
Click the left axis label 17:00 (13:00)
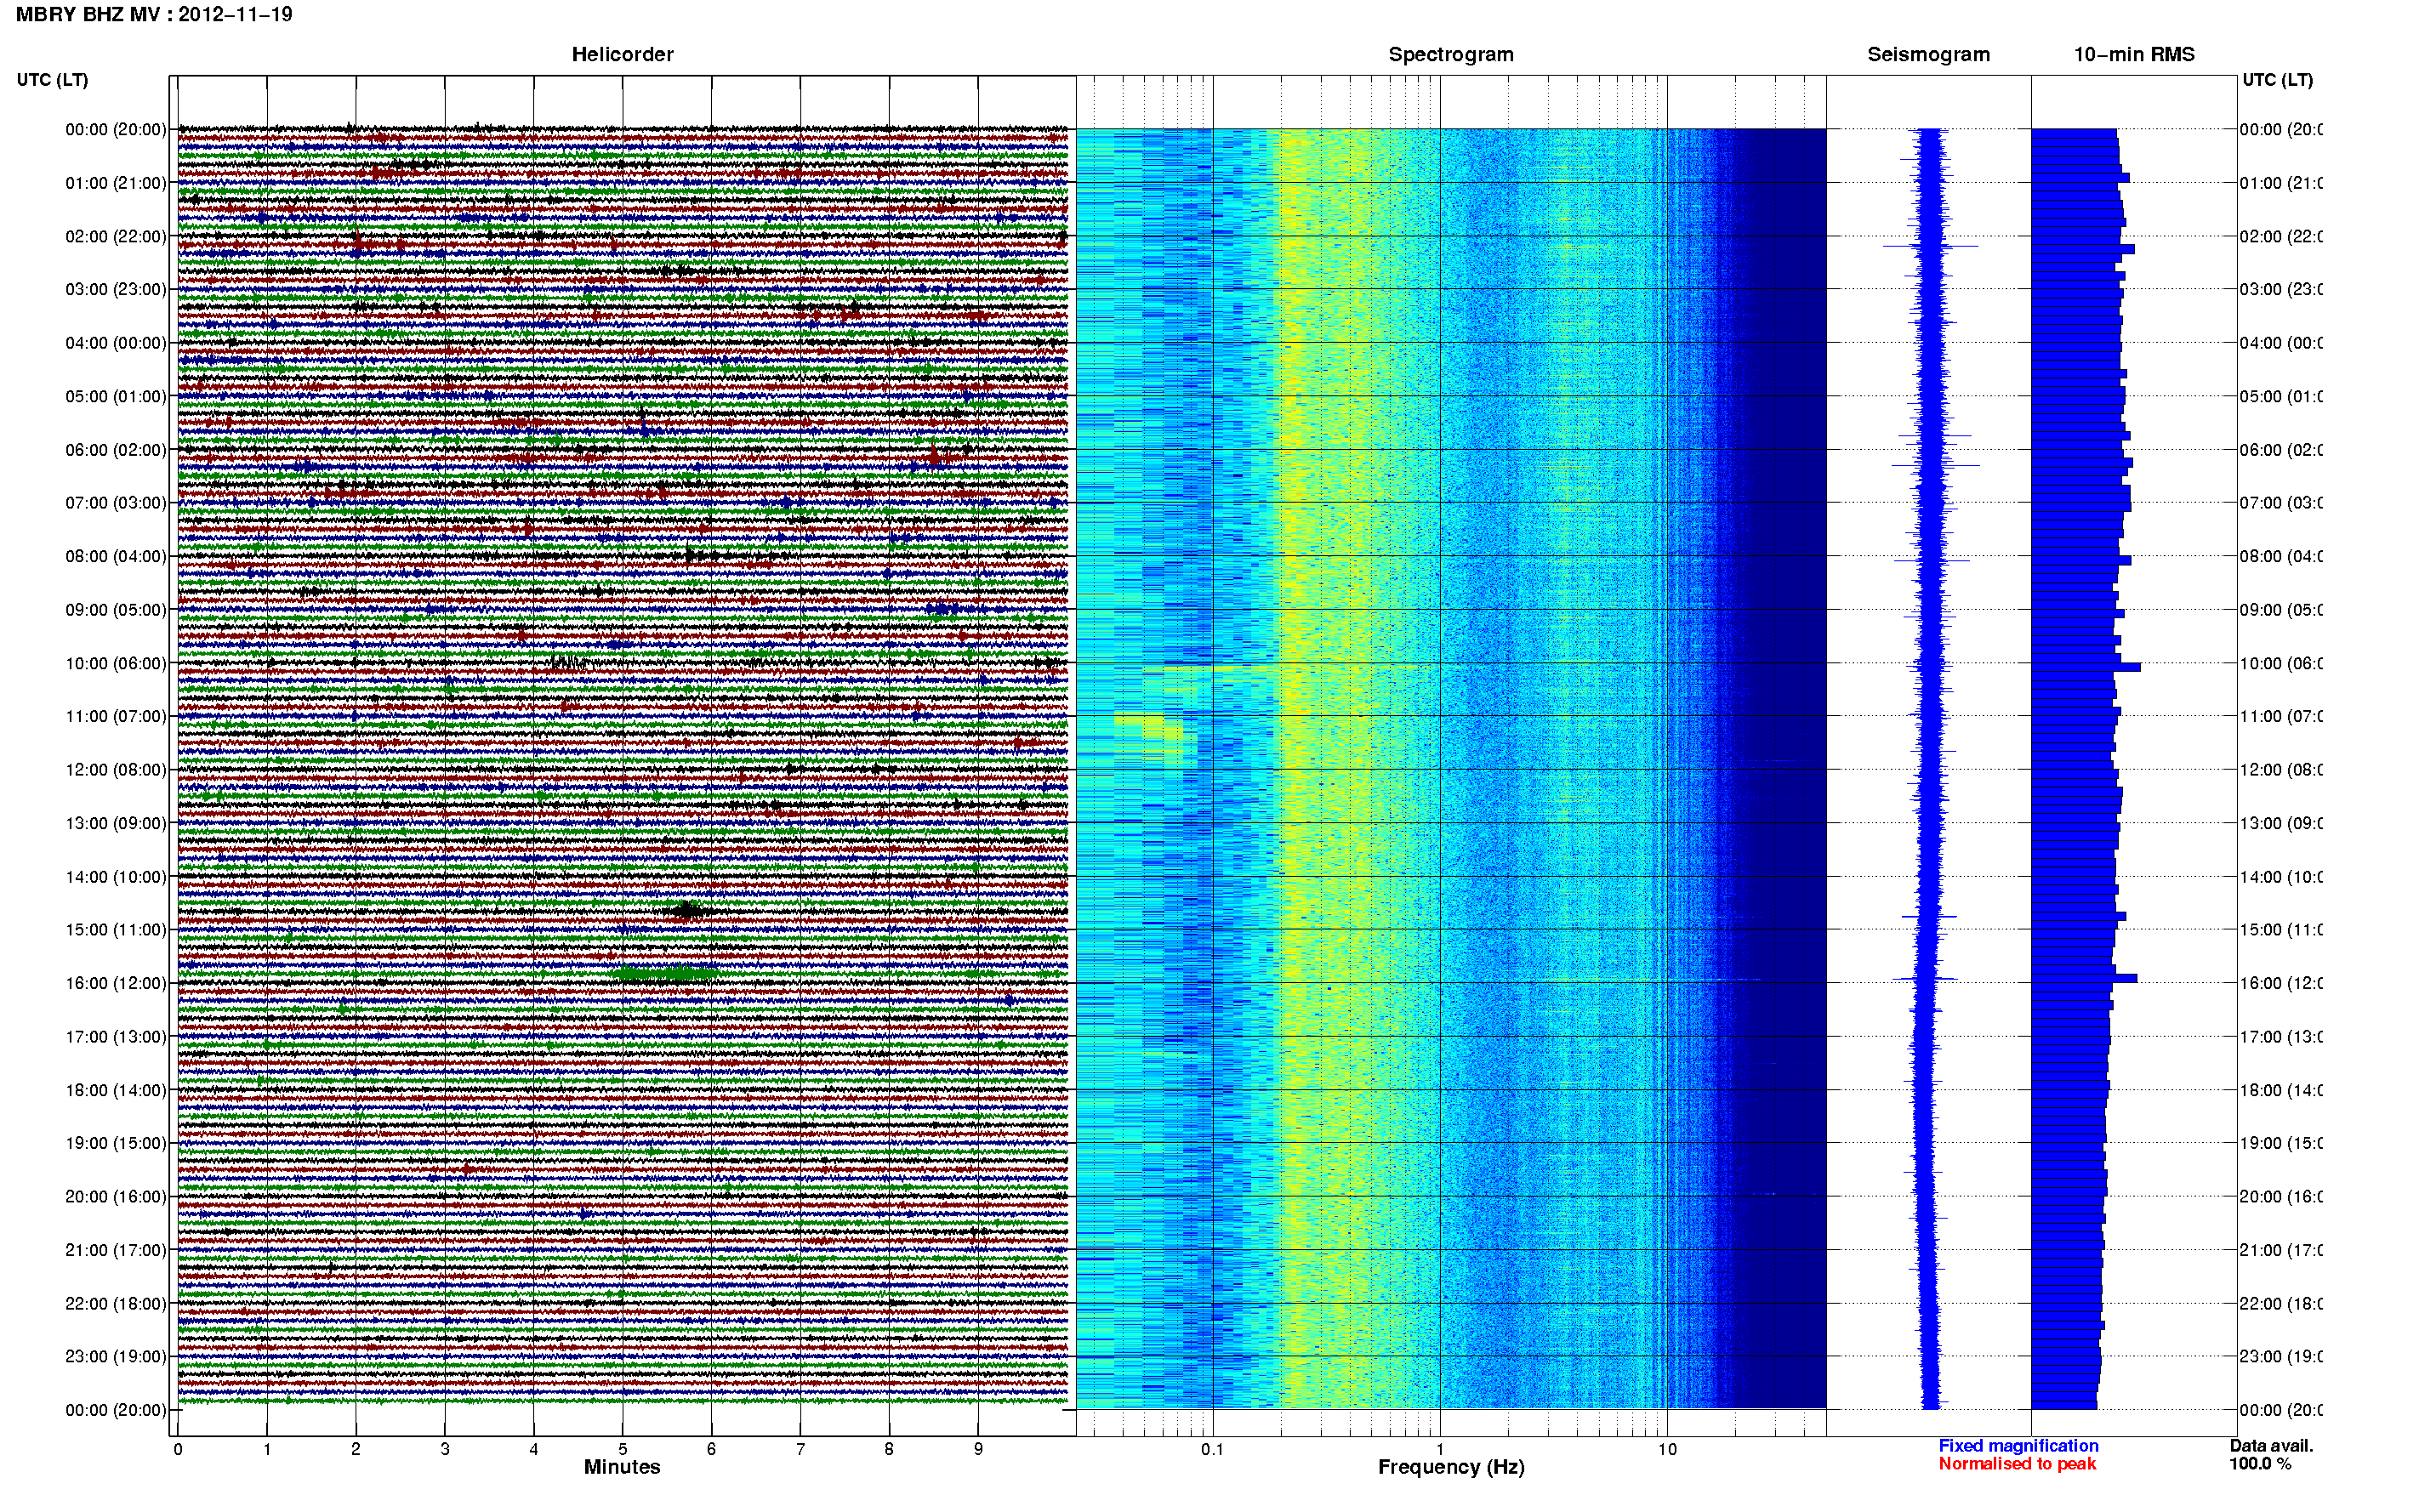[x=116, y=1036]
